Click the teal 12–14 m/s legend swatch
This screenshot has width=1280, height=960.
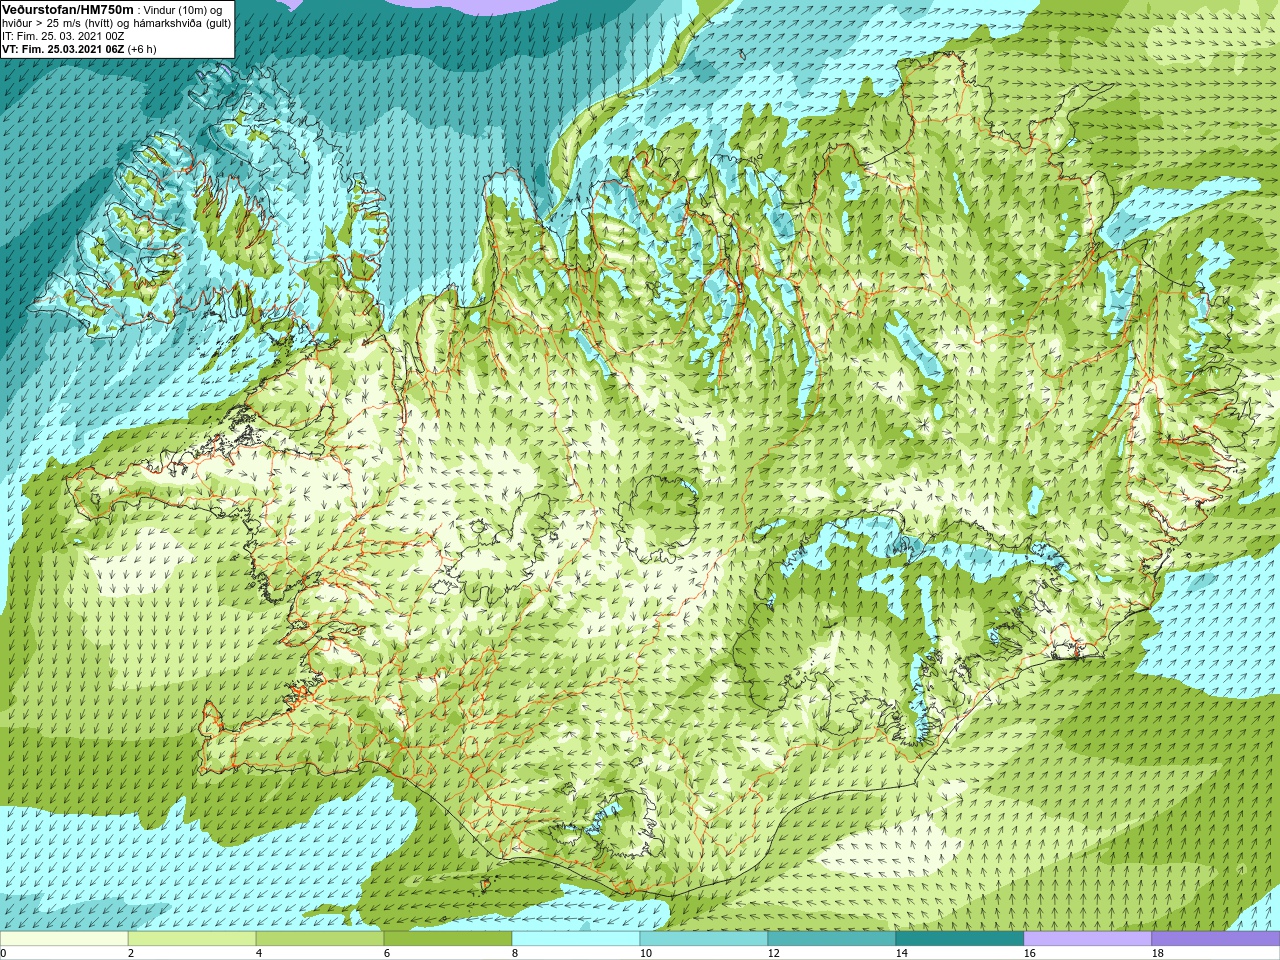tap(832, 939)
